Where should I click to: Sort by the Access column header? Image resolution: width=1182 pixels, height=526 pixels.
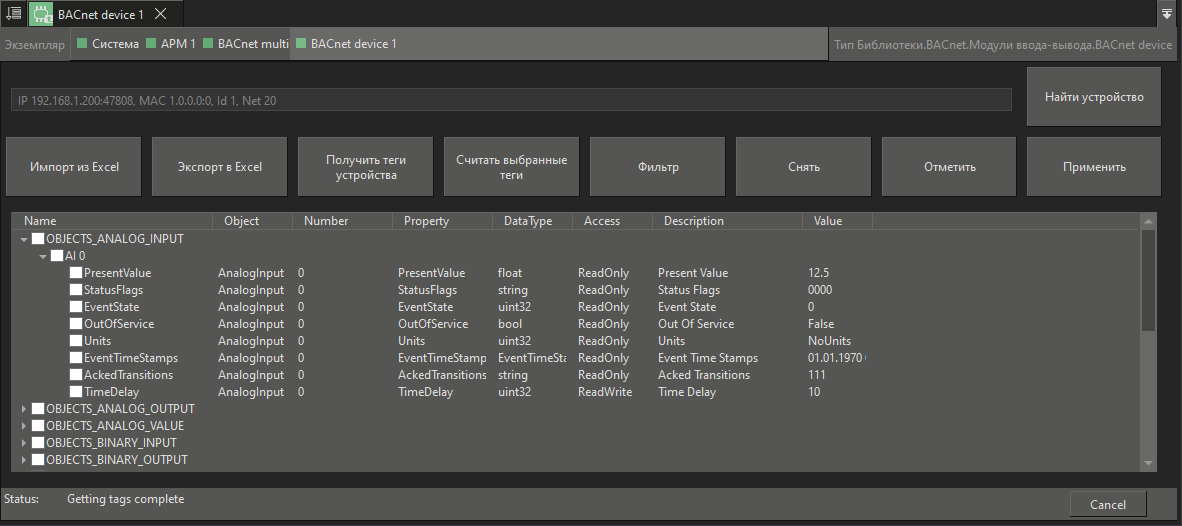[x=612, y=221]
